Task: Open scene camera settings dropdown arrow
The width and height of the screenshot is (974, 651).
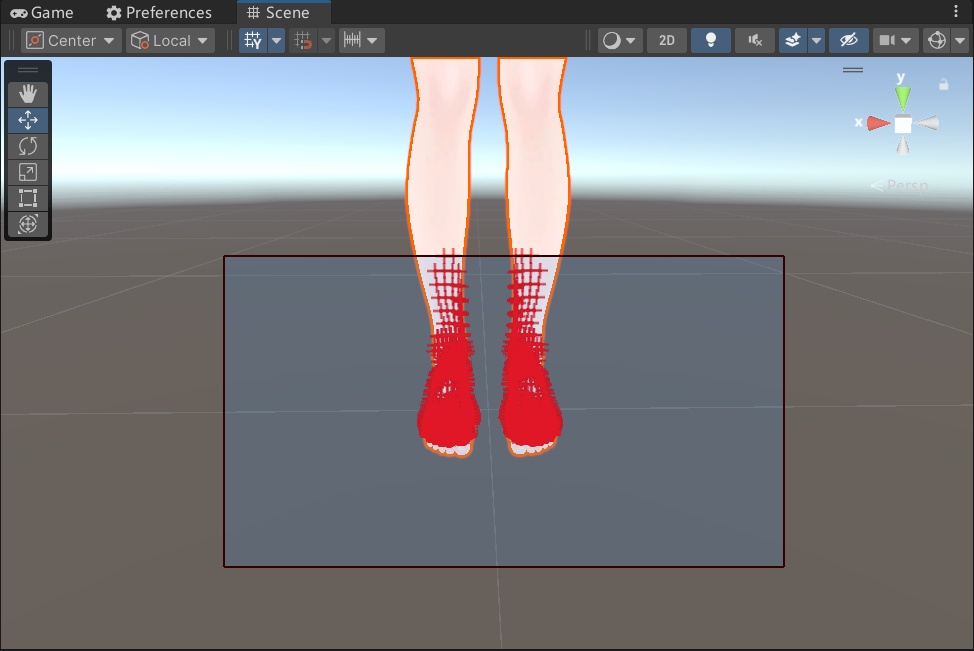Action: pyautogui.click(x=906, y=40)
